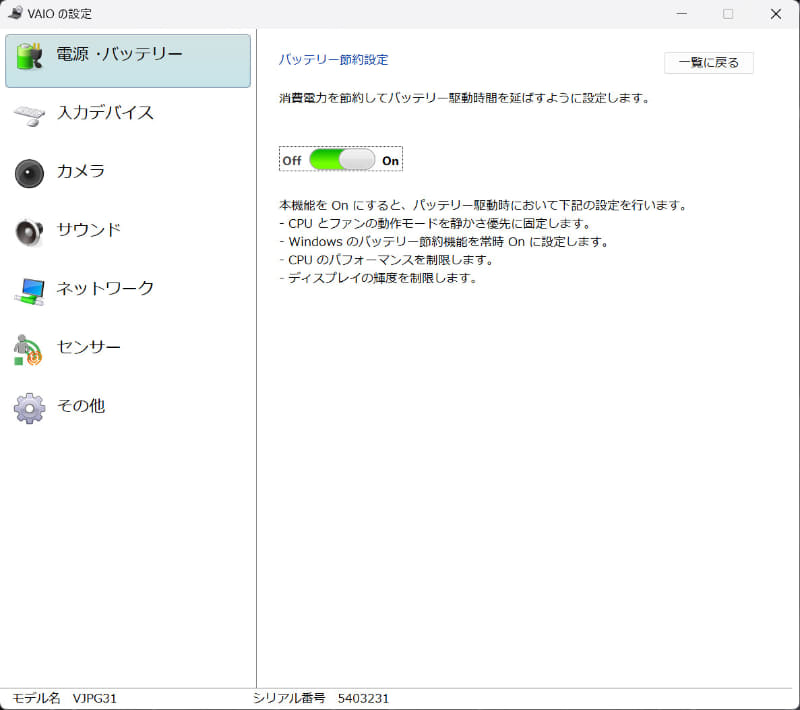Open the センサー settings section

click(90, 346)
